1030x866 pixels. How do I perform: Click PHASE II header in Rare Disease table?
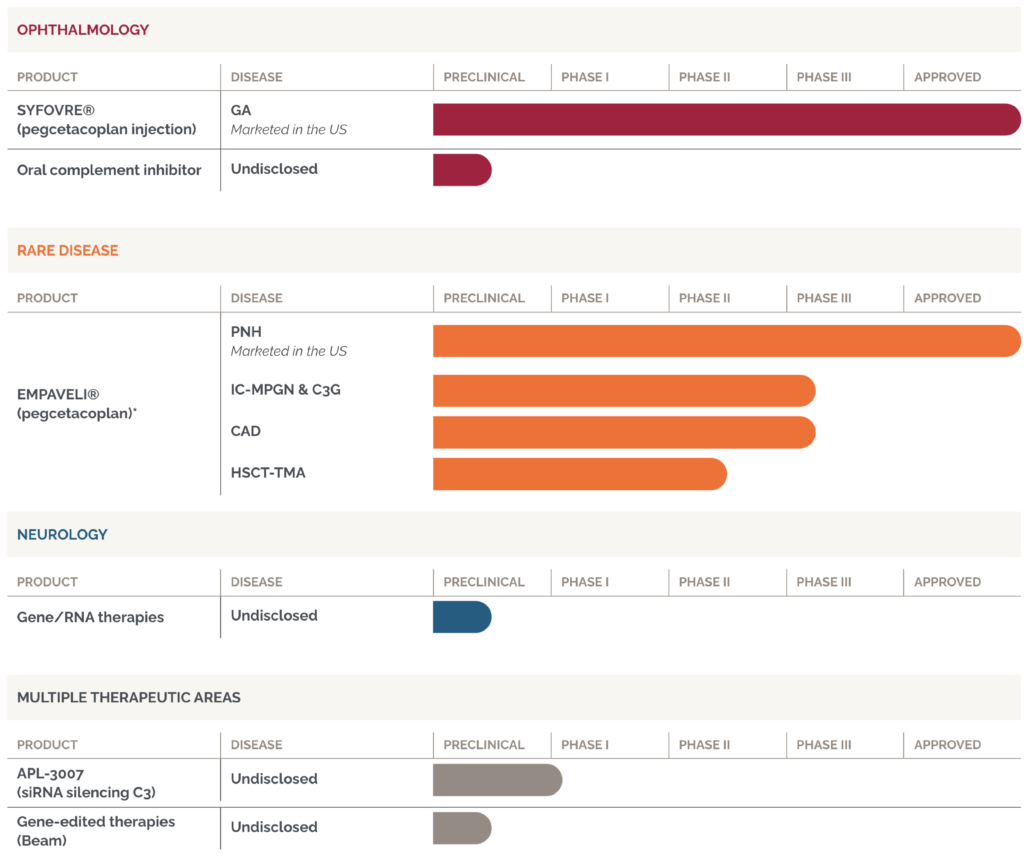click(704, 298)
